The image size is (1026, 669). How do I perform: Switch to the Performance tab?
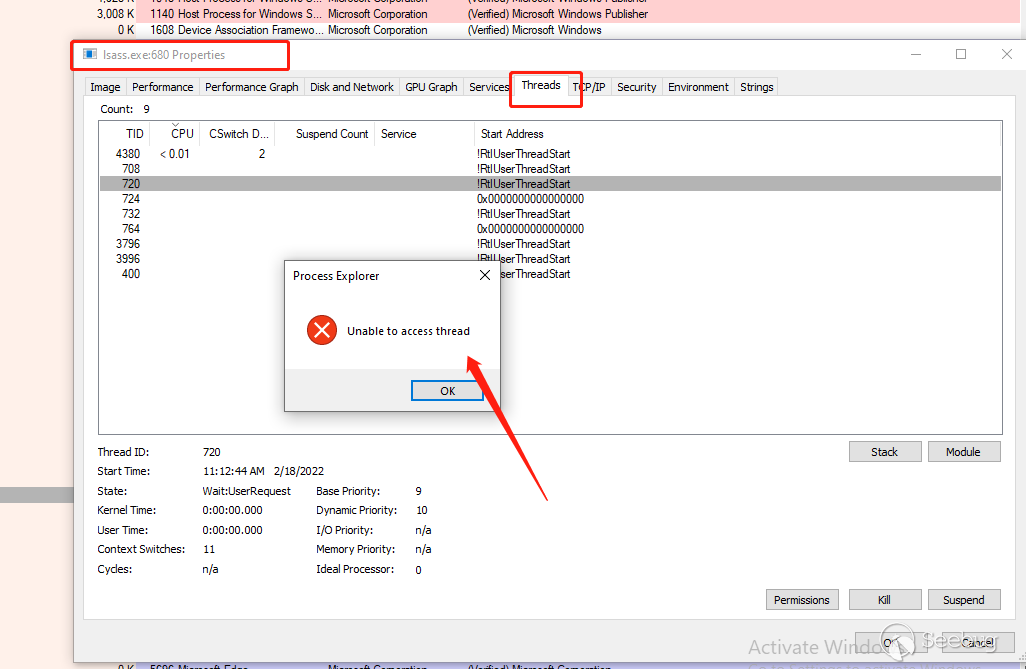point(162,87)
